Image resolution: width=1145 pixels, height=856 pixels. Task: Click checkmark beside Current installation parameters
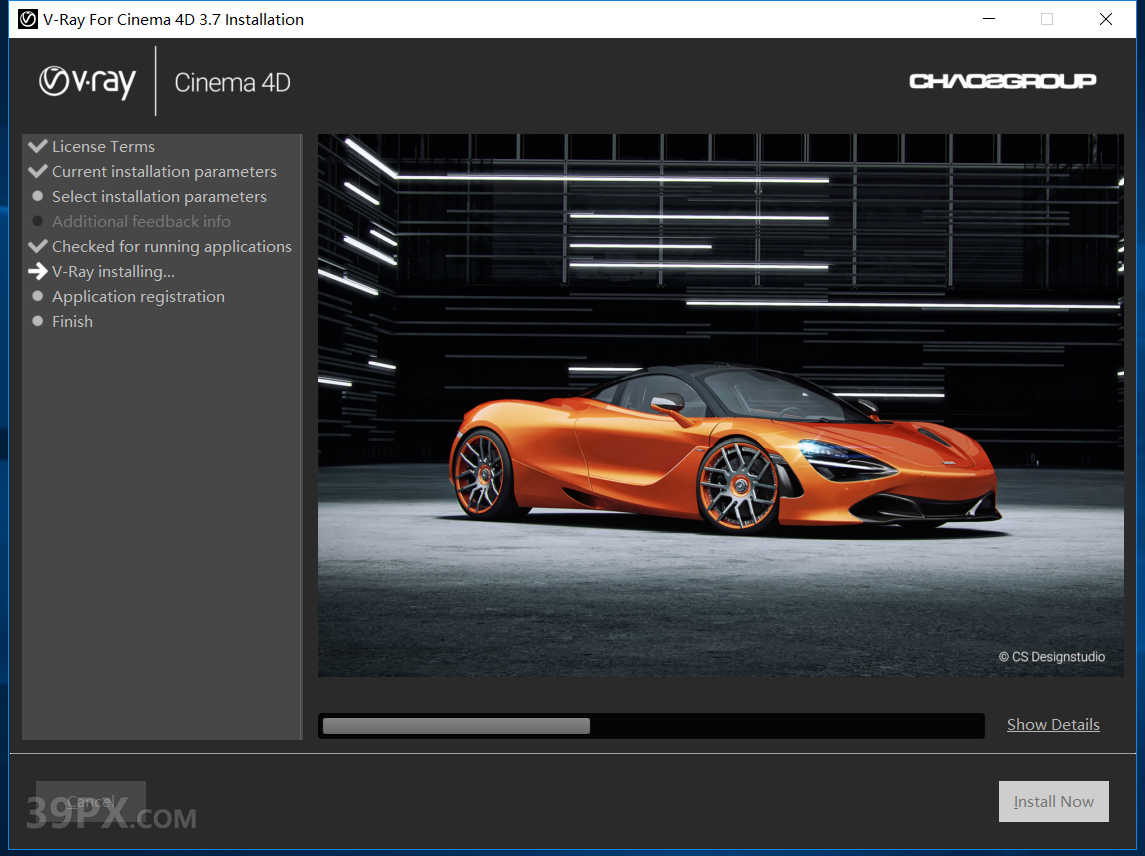pos(38,171)
